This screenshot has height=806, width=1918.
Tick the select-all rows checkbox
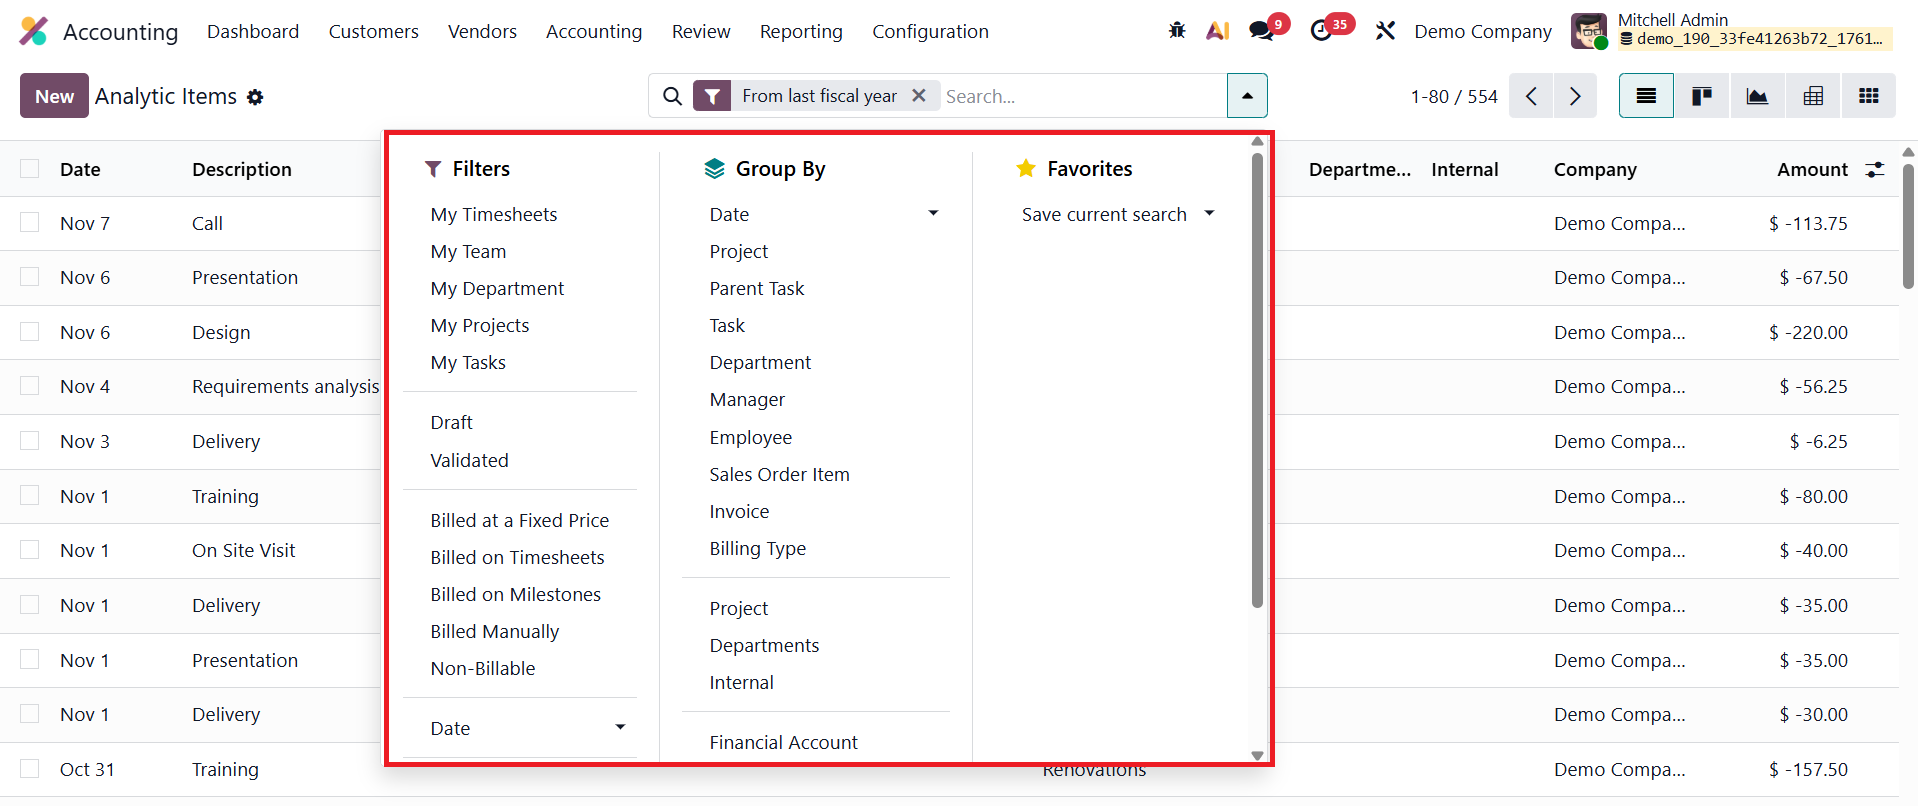[x=30, y=169]
